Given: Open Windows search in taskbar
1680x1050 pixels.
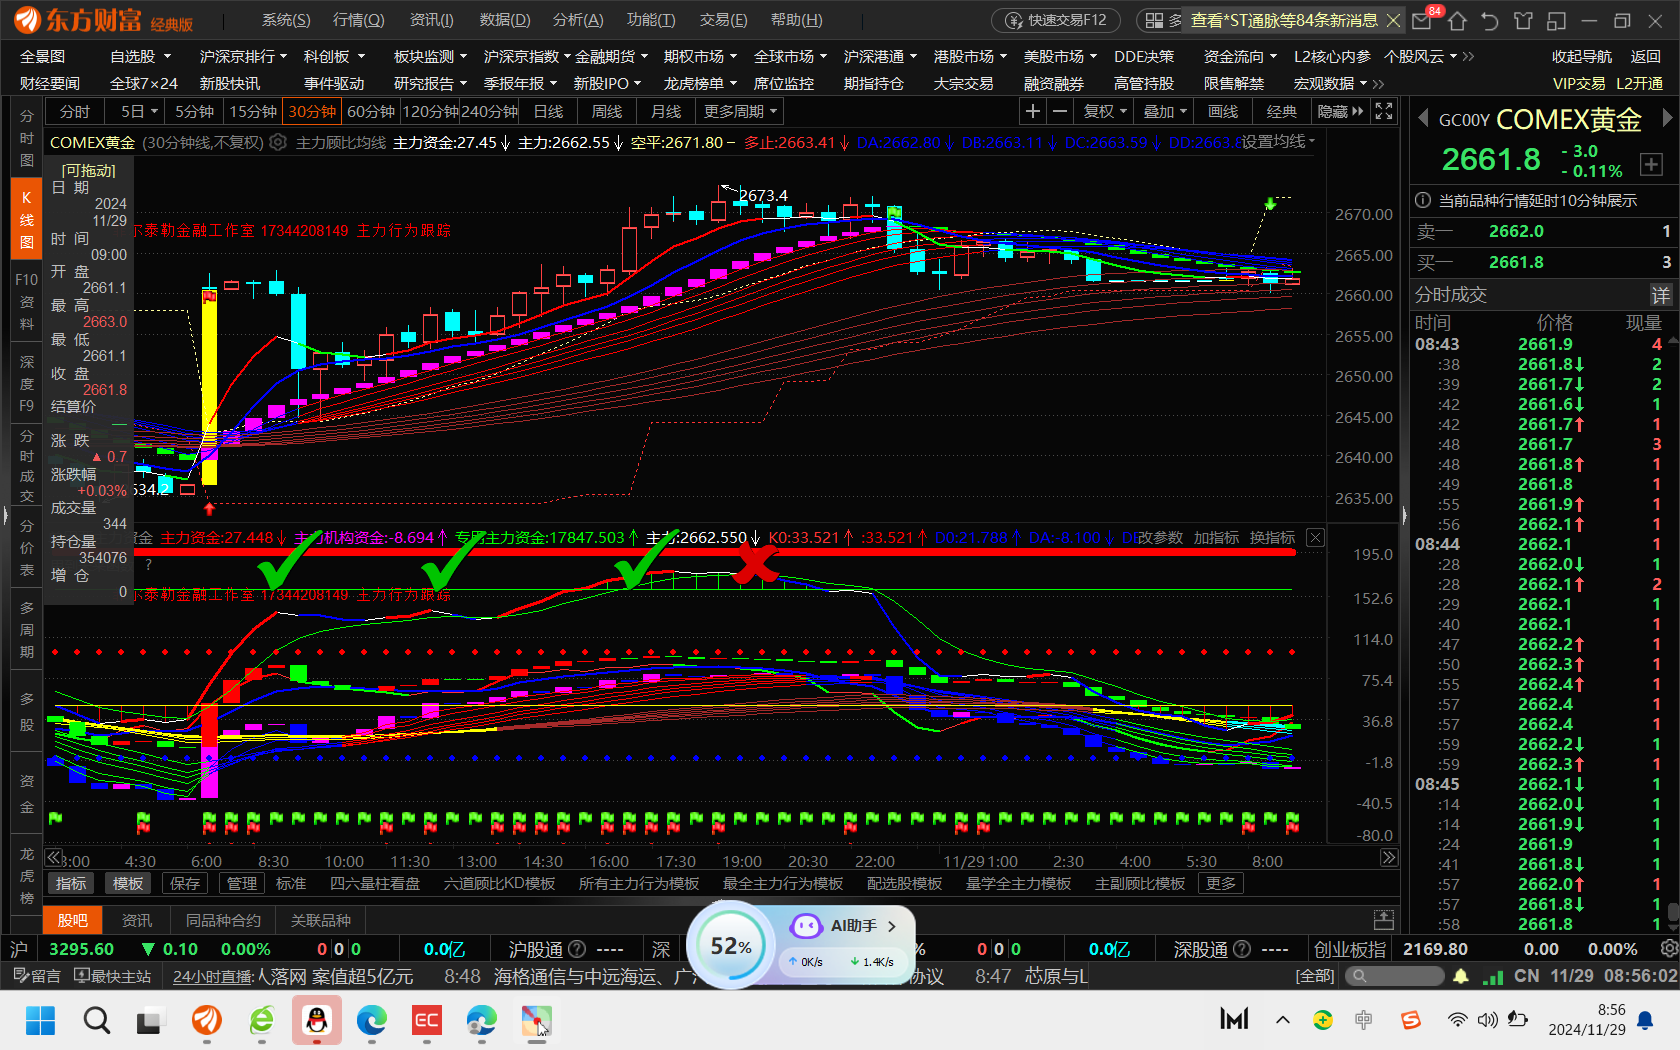Looking at the screenshot, I should click(x=97, y=1020).
